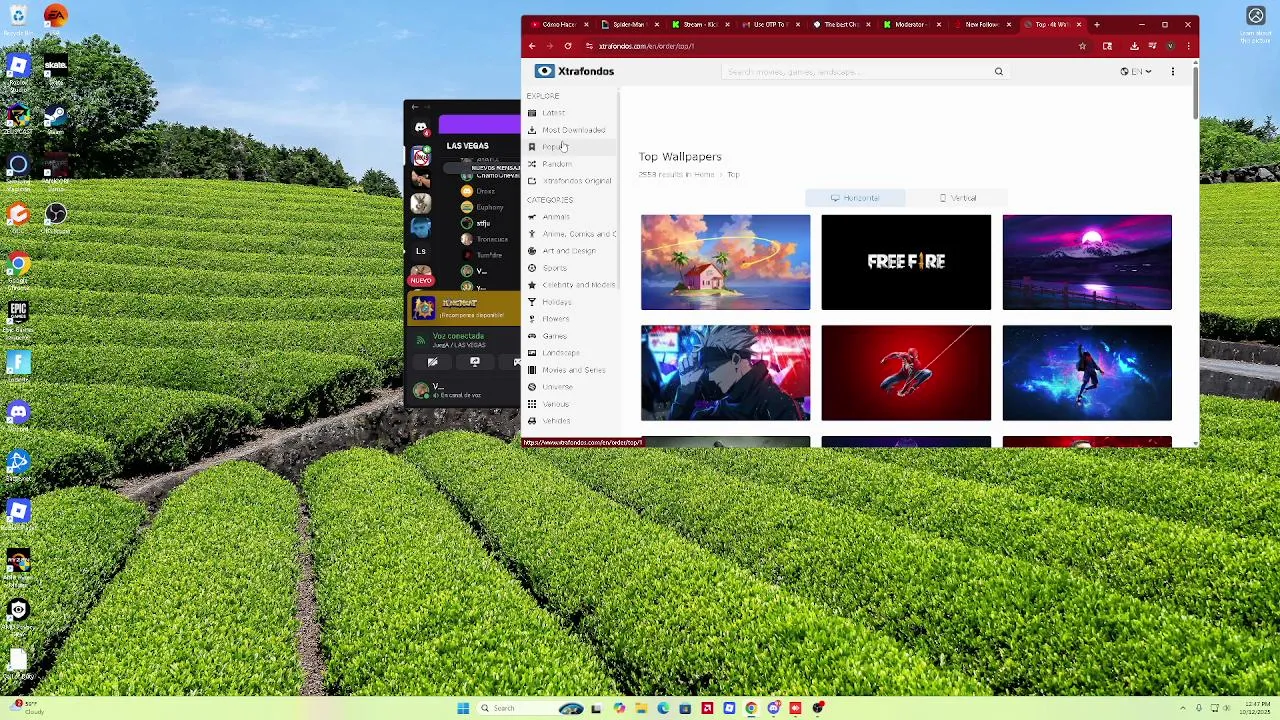This screenshot has width=1280, height=720.
Task: Switch to the Spider-Man browser tab
Action: (x=628, y=24)
